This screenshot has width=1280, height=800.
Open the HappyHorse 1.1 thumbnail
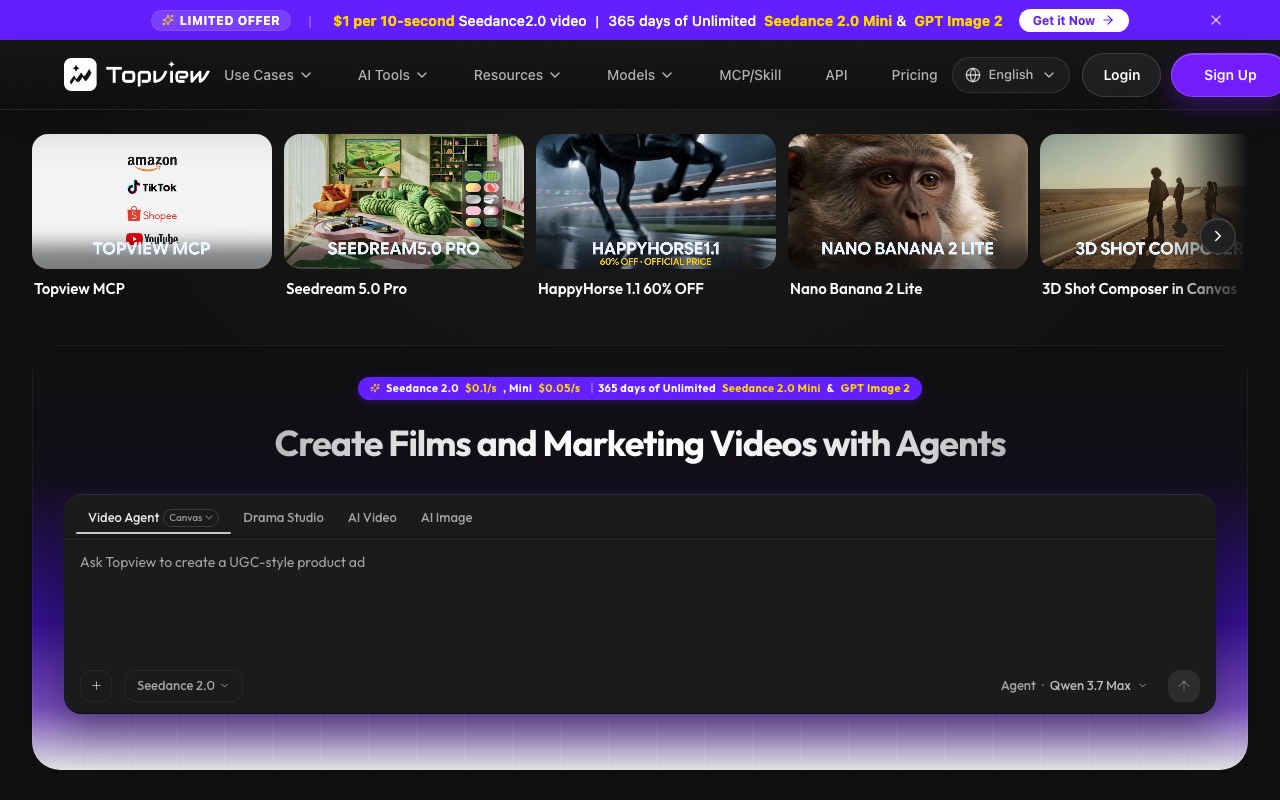656,201
